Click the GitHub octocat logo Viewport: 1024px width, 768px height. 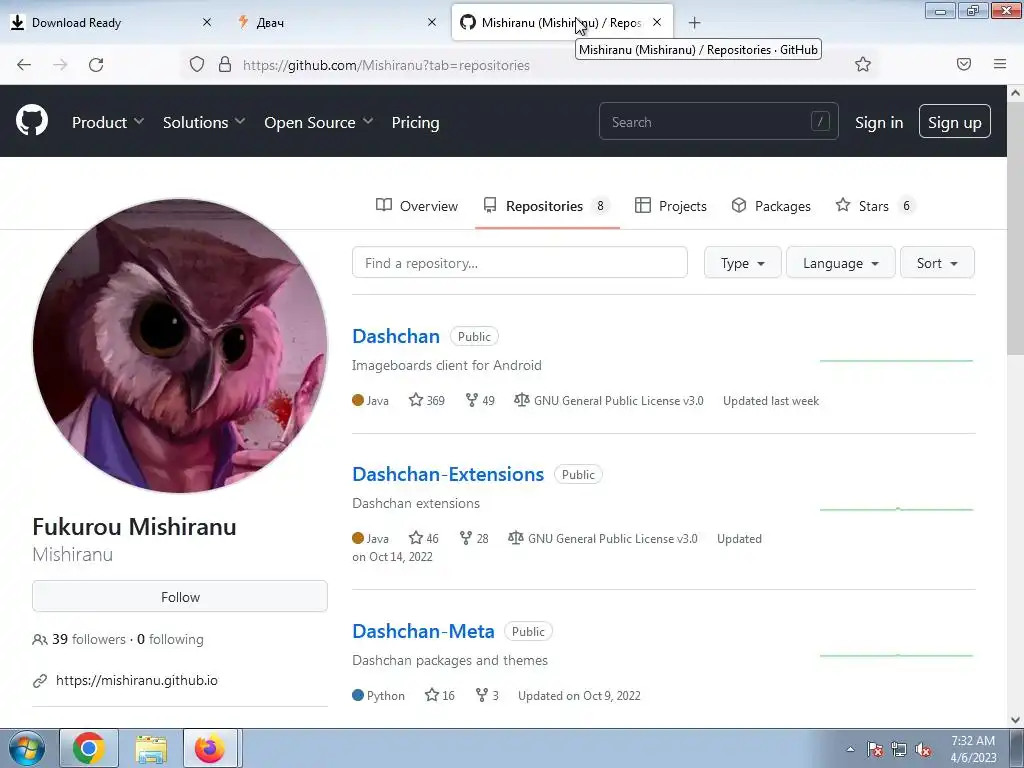pos(32,121)
